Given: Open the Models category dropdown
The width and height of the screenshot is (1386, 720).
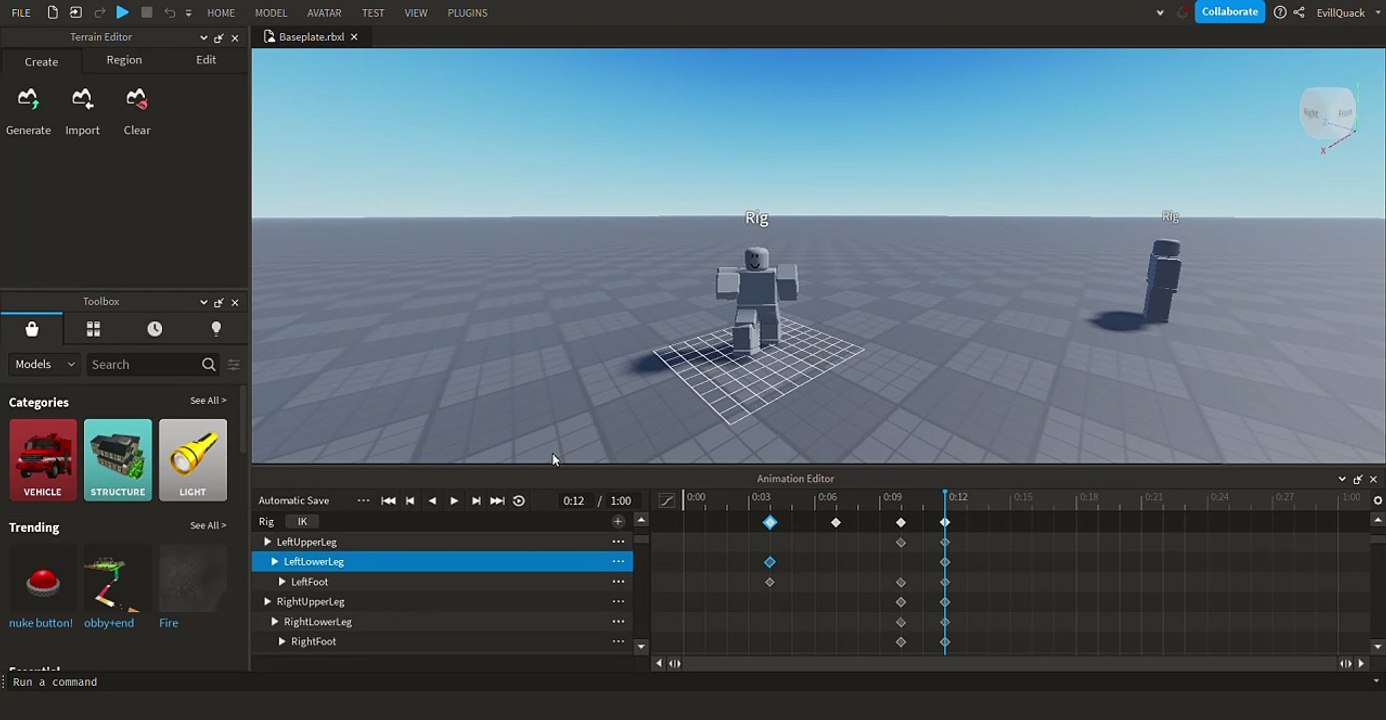Looking at the screenshot, I should pyautogui.click(x=44, y=364).
